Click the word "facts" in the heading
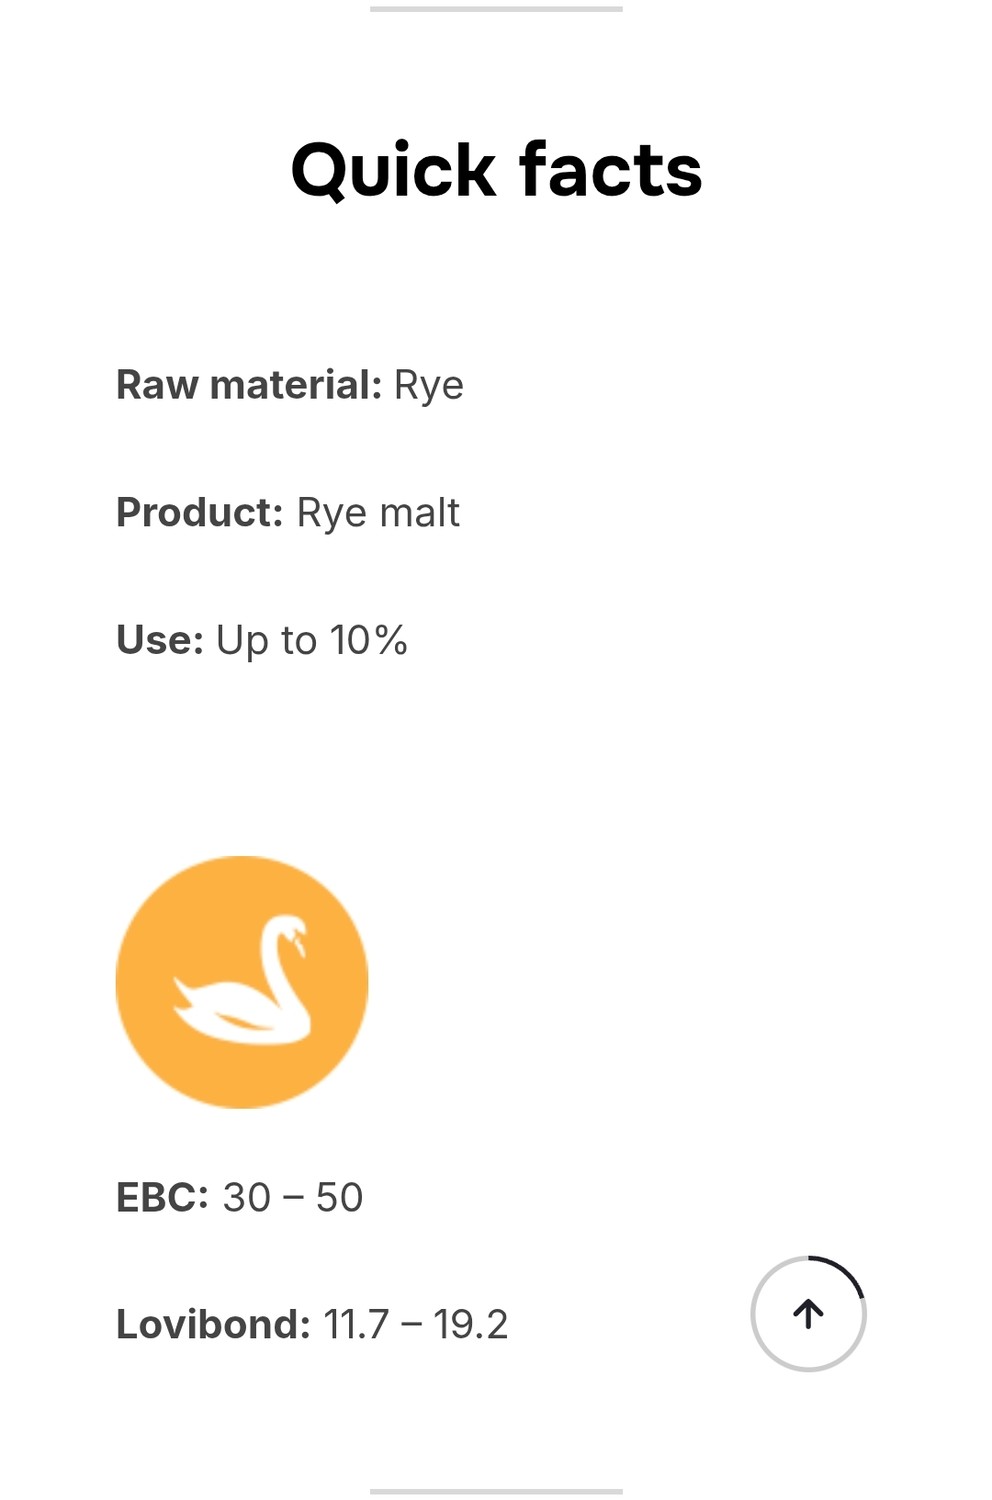Viewport: 992px width, 1500px height. pos(610,170)
